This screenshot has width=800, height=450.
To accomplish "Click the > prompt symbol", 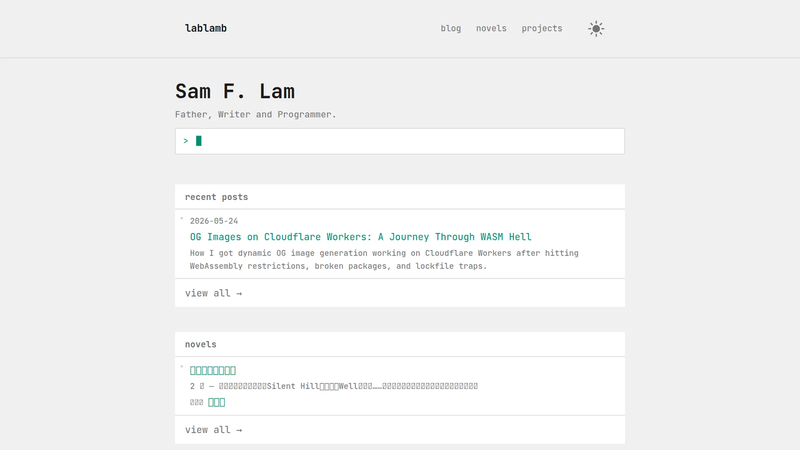I will pos(186,141).
